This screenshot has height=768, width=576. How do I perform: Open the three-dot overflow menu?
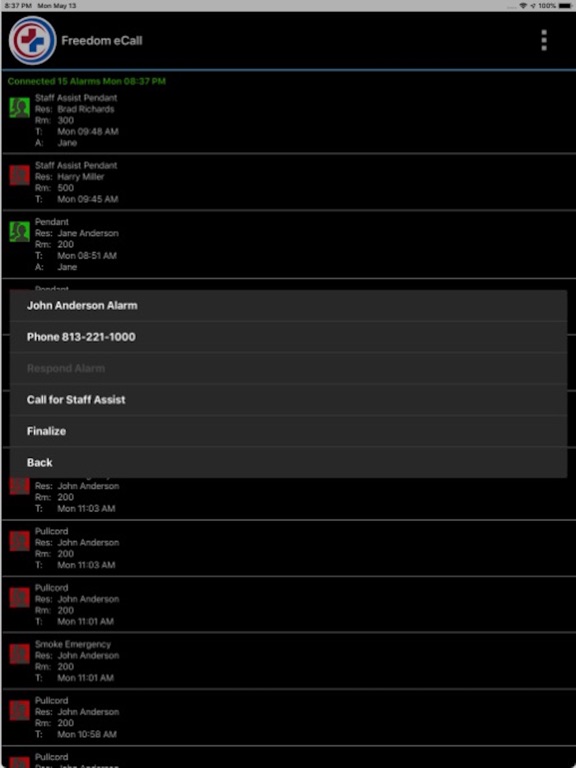point(544,40)
